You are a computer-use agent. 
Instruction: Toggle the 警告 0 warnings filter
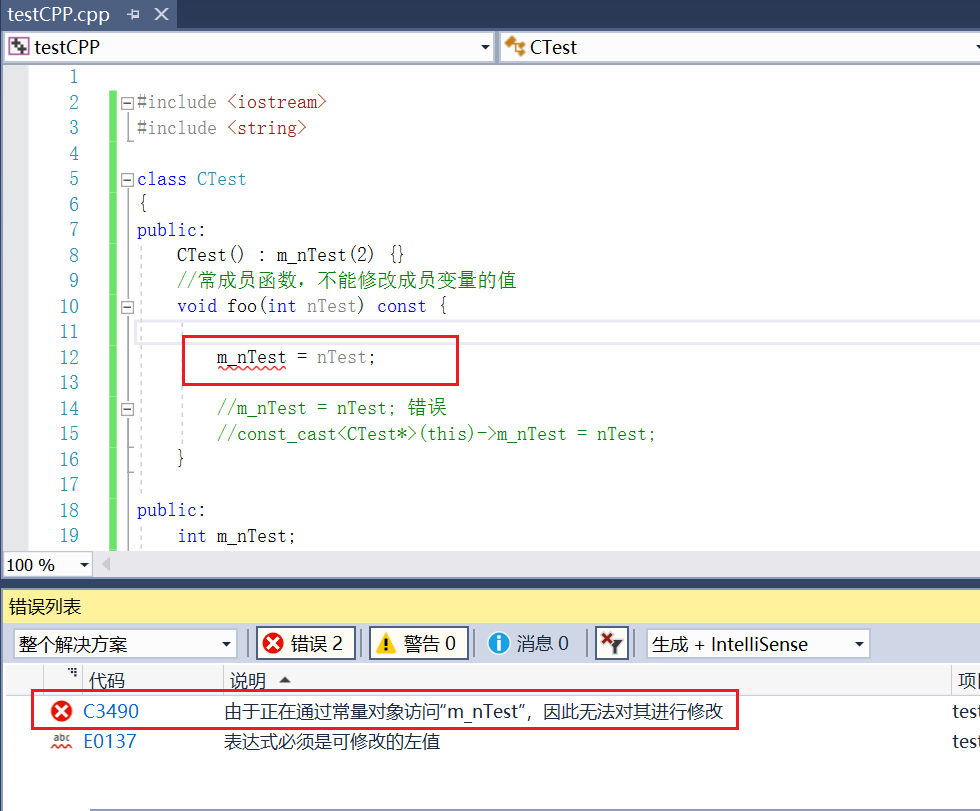(x=419, y=643)
